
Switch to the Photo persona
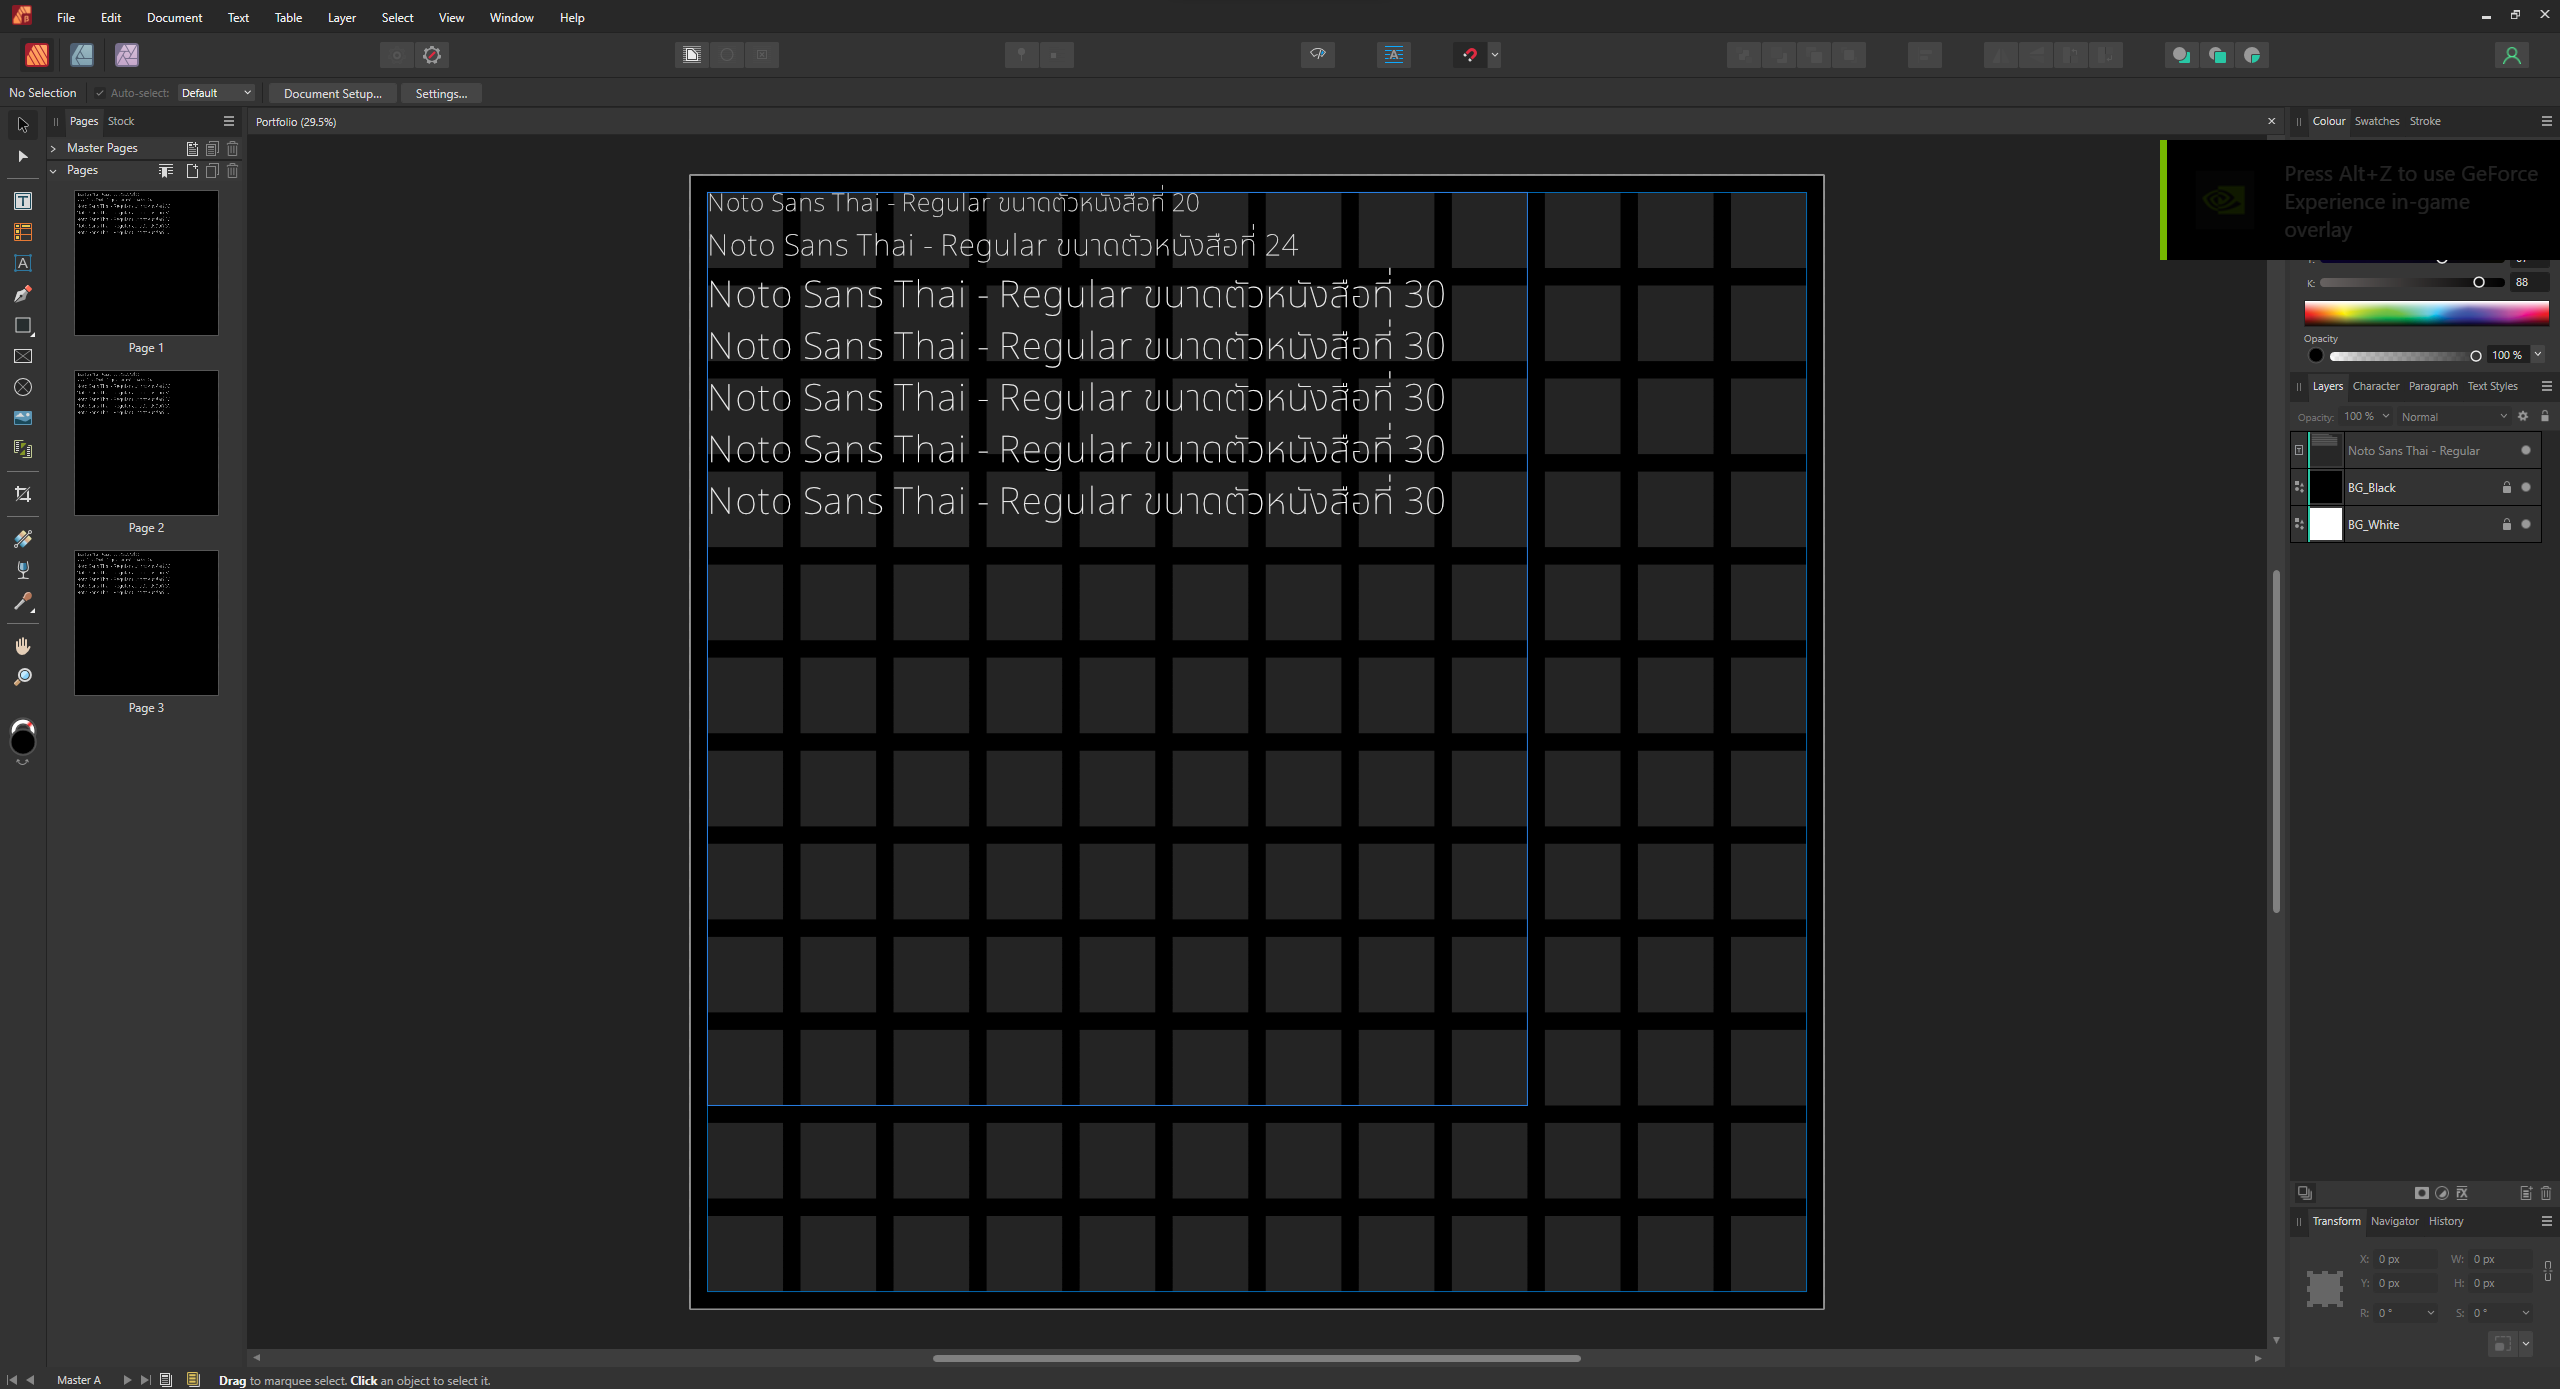click(127, 55)
